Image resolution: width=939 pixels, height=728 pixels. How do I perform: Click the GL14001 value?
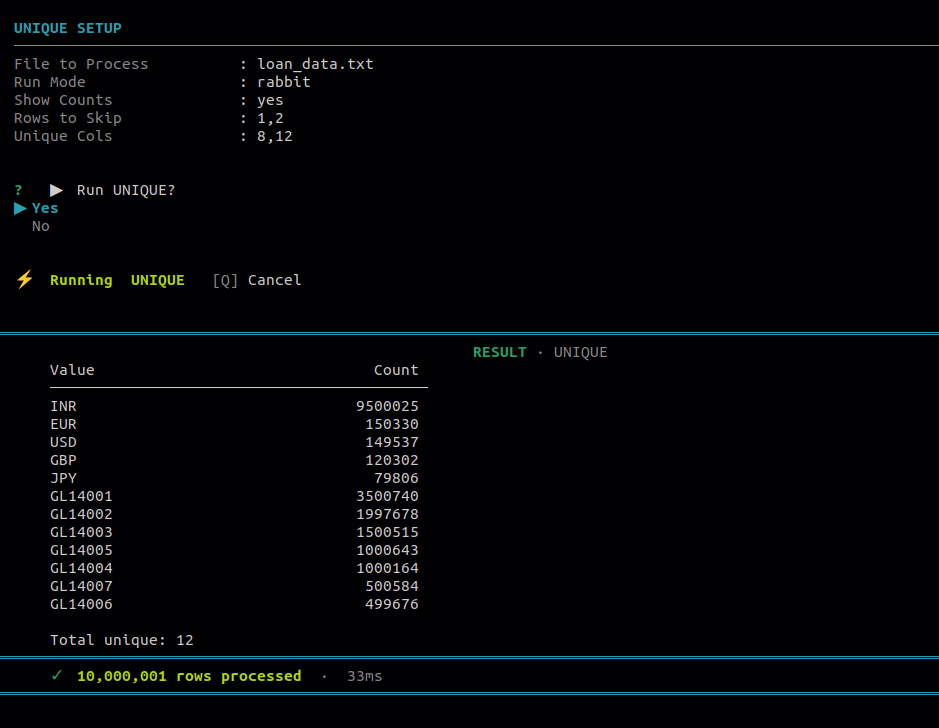point(81,496)
